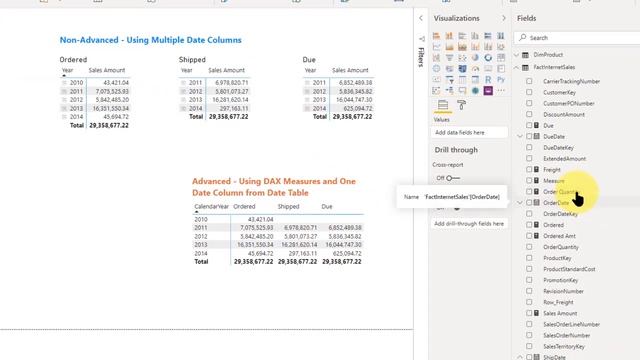
Task: Click the Add data fields here well
Action: click(x=469, y=133)
